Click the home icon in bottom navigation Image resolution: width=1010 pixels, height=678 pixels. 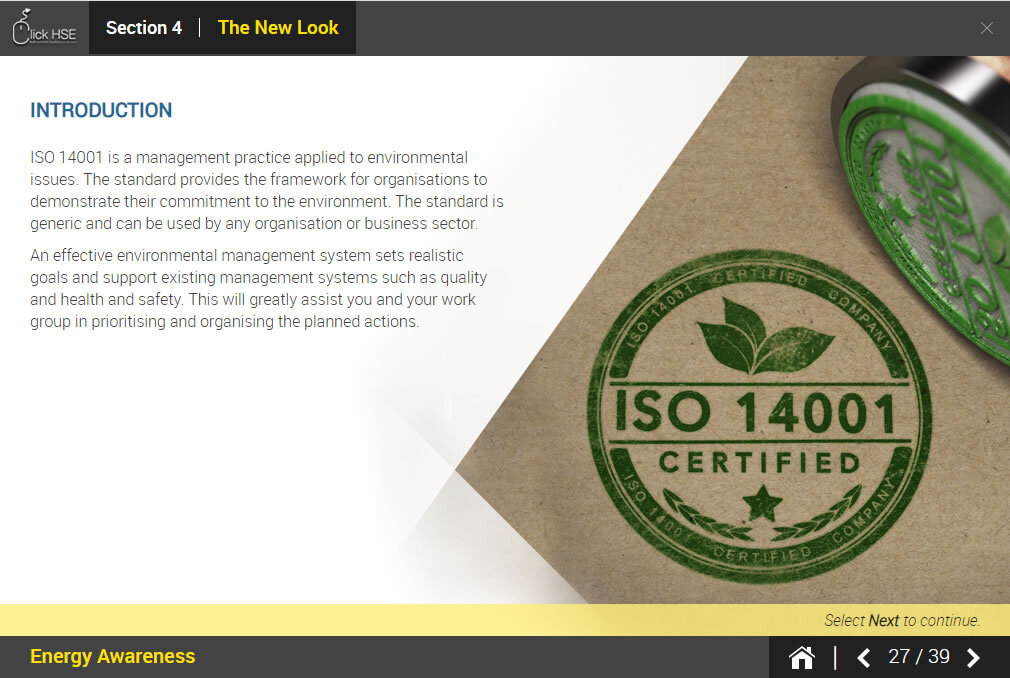[801, 657]
